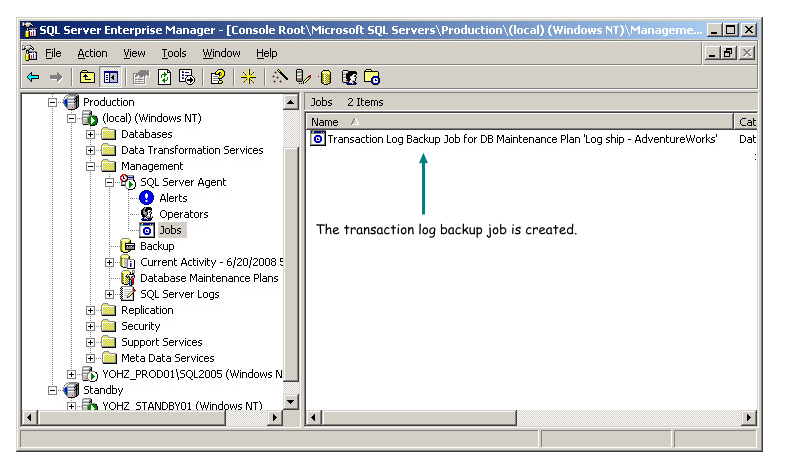
Task: Click the New Database cylinder icon
Action: click(325, 77)
